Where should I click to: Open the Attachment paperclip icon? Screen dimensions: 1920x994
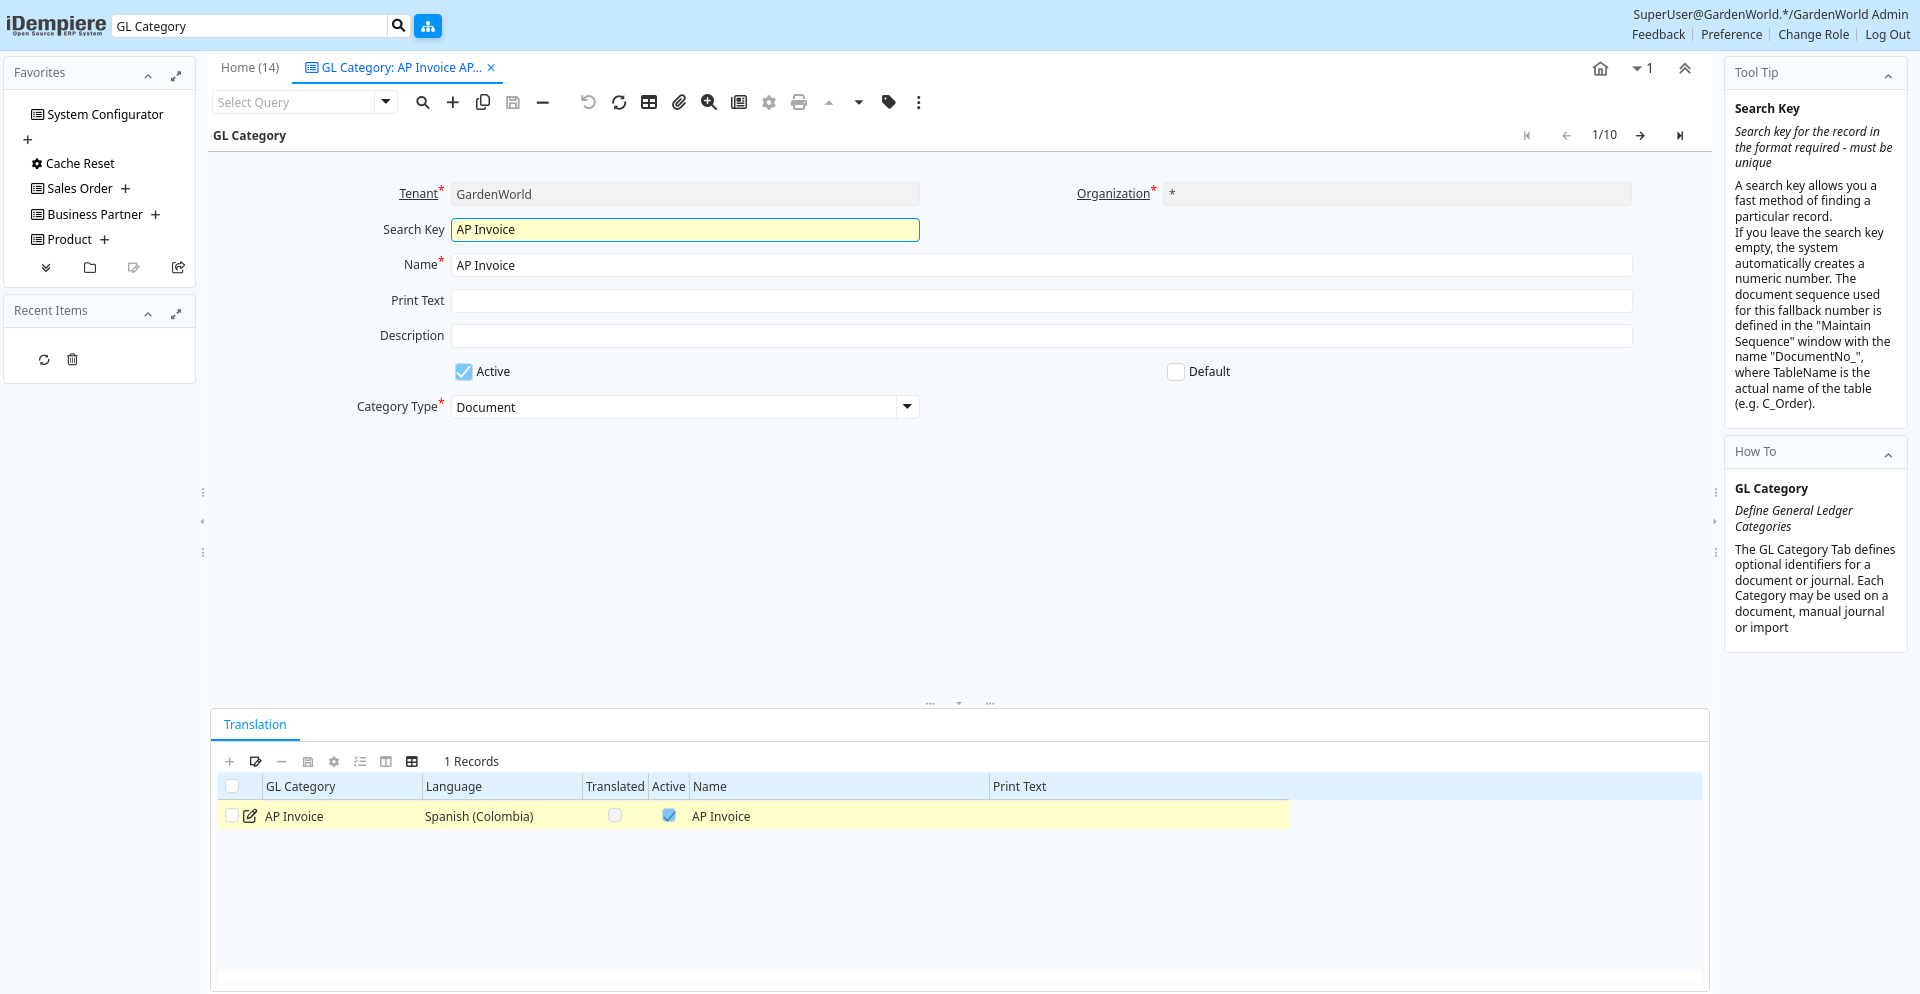click(679, 103)
